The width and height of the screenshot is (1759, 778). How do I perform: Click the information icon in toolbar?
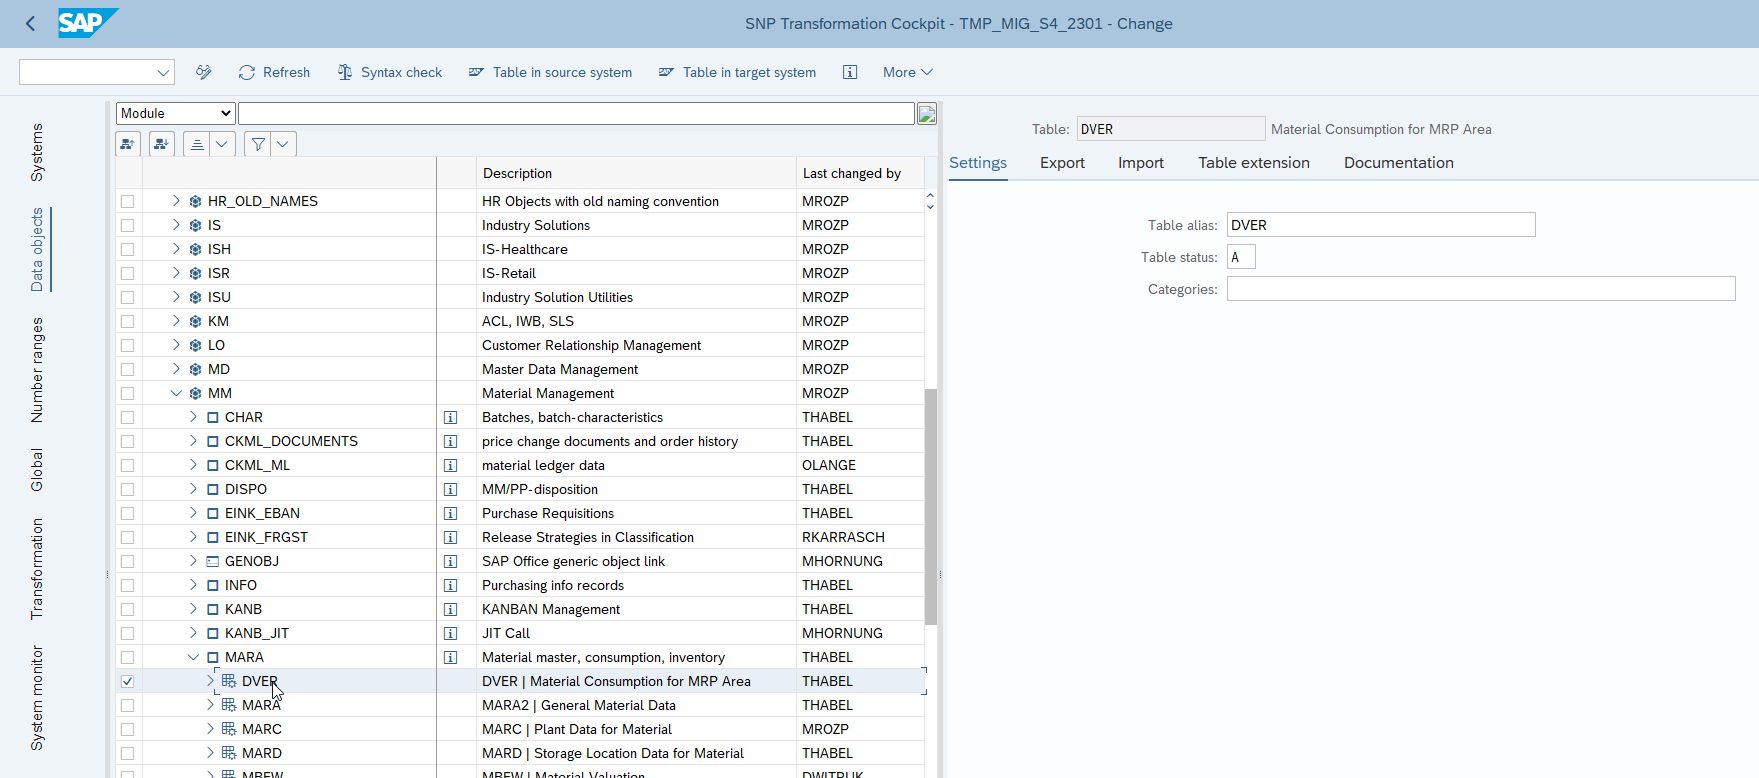[850, 72]
